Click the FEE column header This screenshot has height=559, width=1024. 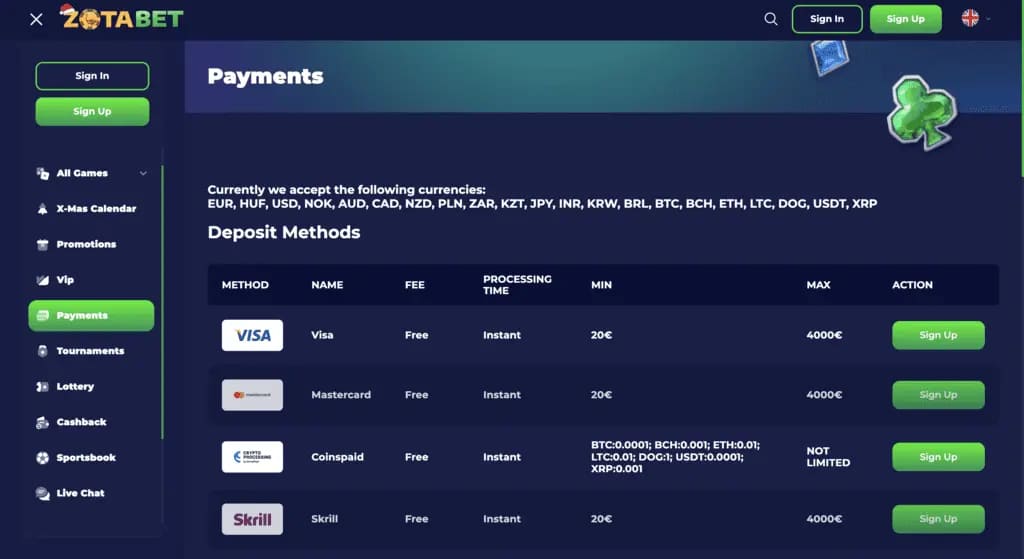point(415,285)
